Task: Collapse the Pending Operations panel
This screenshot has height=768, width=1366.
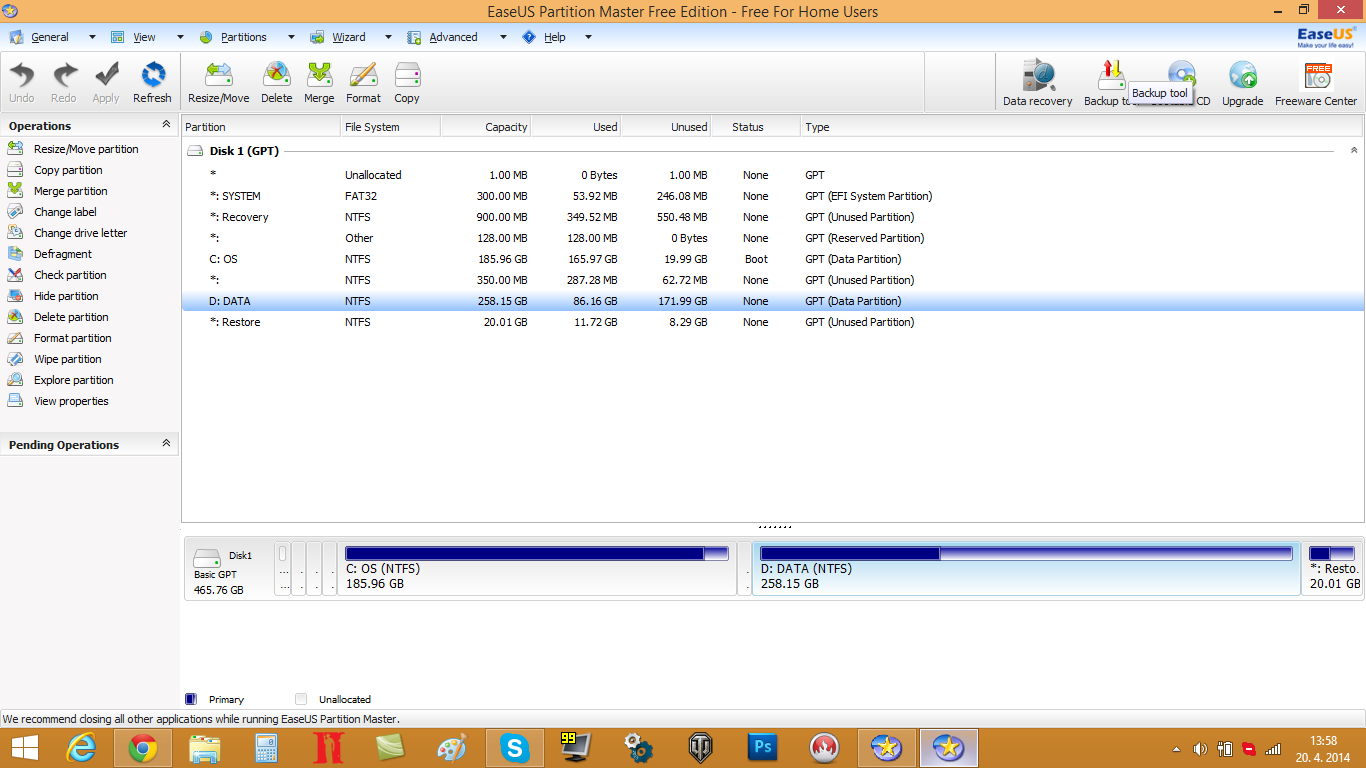Action: 166,444
